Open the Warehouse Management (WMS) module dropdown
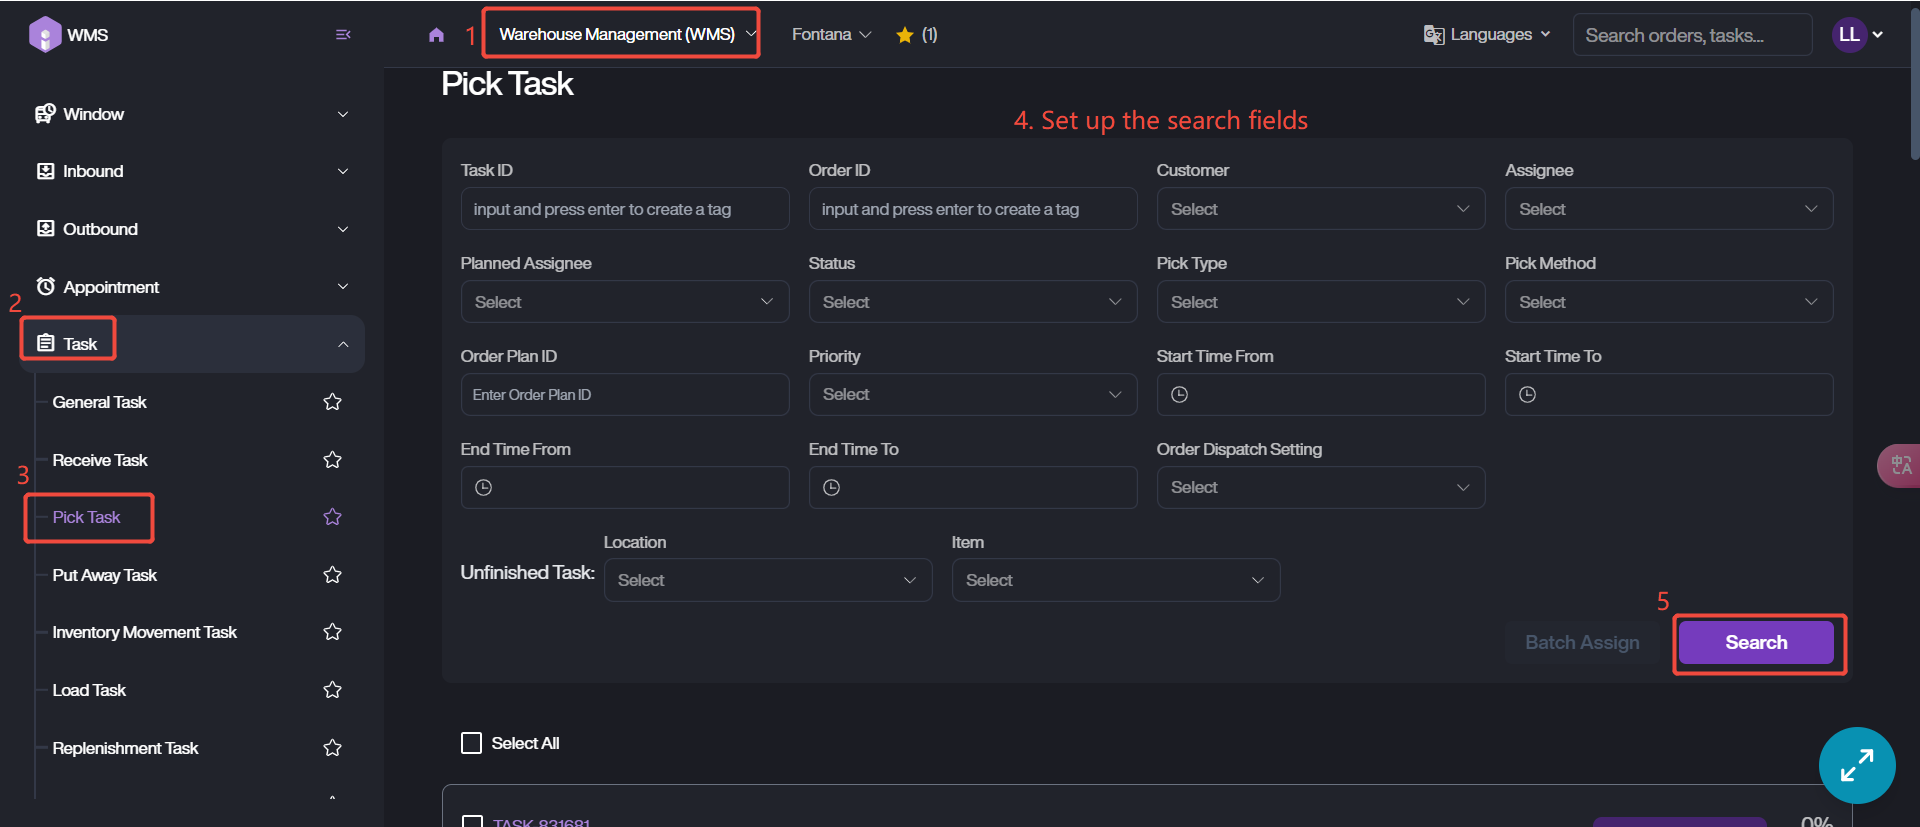This screenshot has height=827, width=1920. tap(622, 34)
